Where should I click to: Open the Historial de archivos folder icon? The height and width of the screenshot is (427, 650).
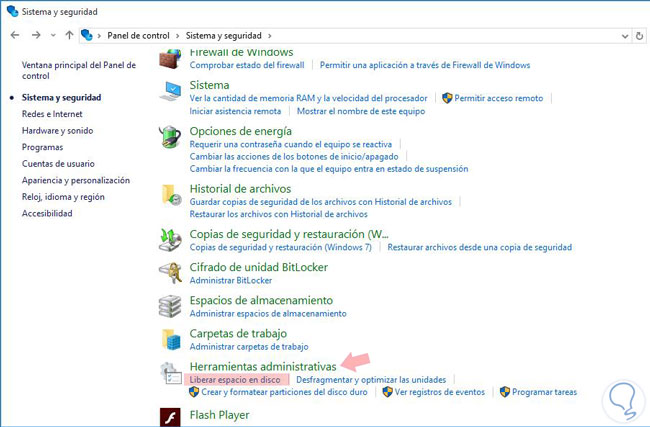[x=170, y=195]
